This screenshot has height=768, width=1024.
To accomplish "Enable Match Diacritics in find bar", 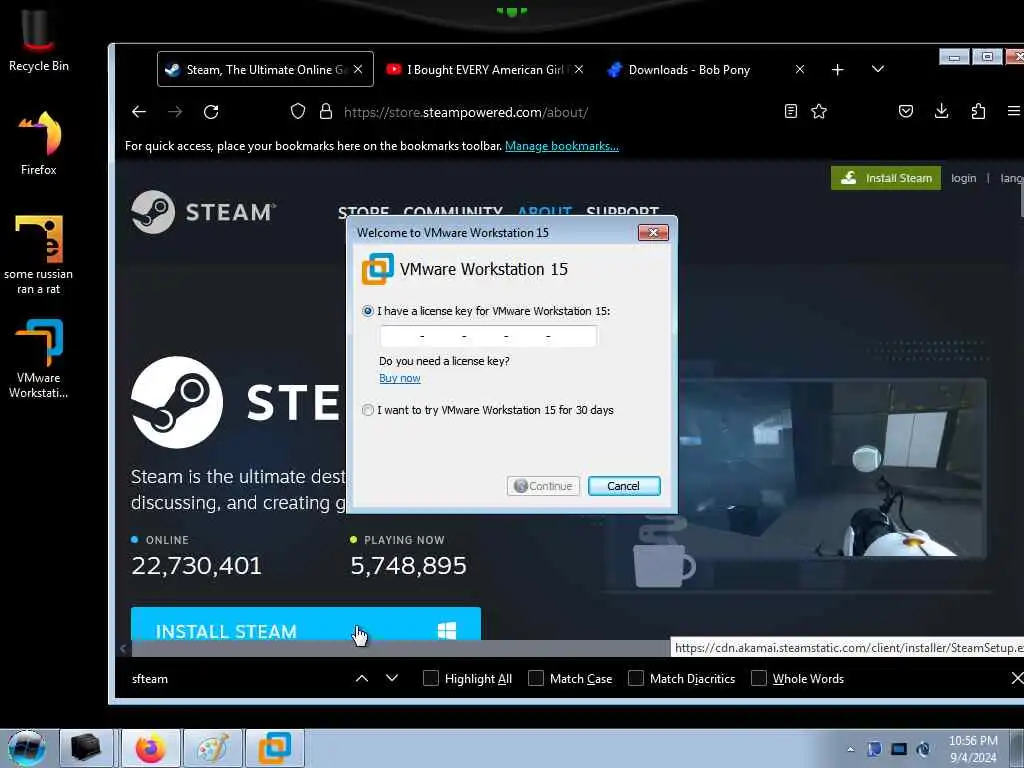I will [x=635, y=679].
